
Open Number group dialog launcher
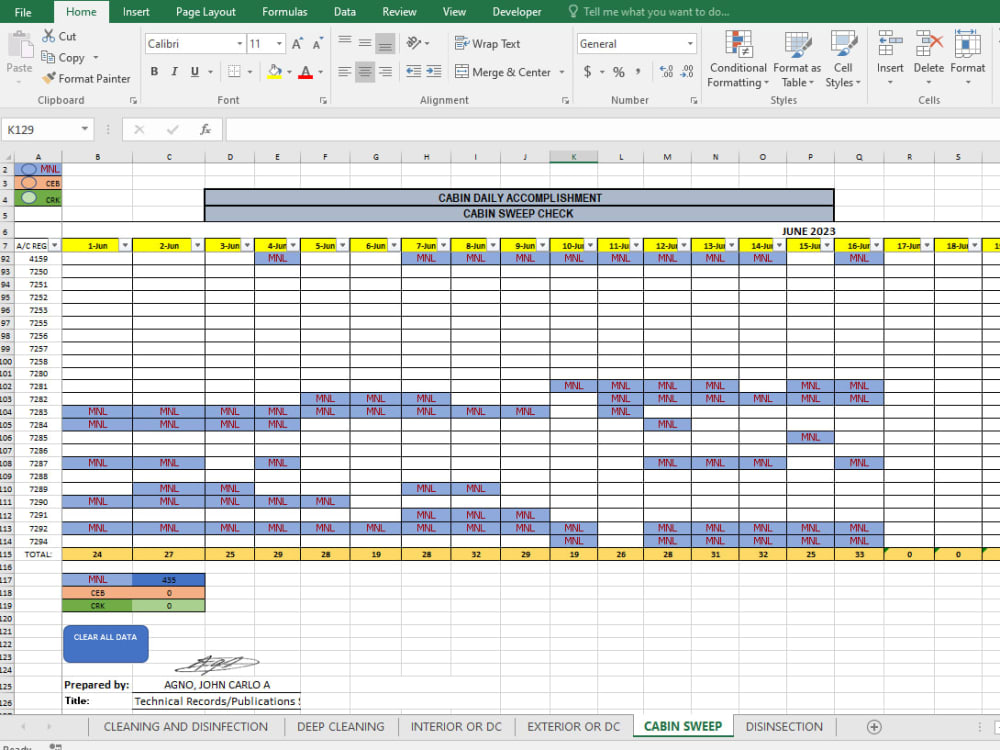tap(694, 101)
